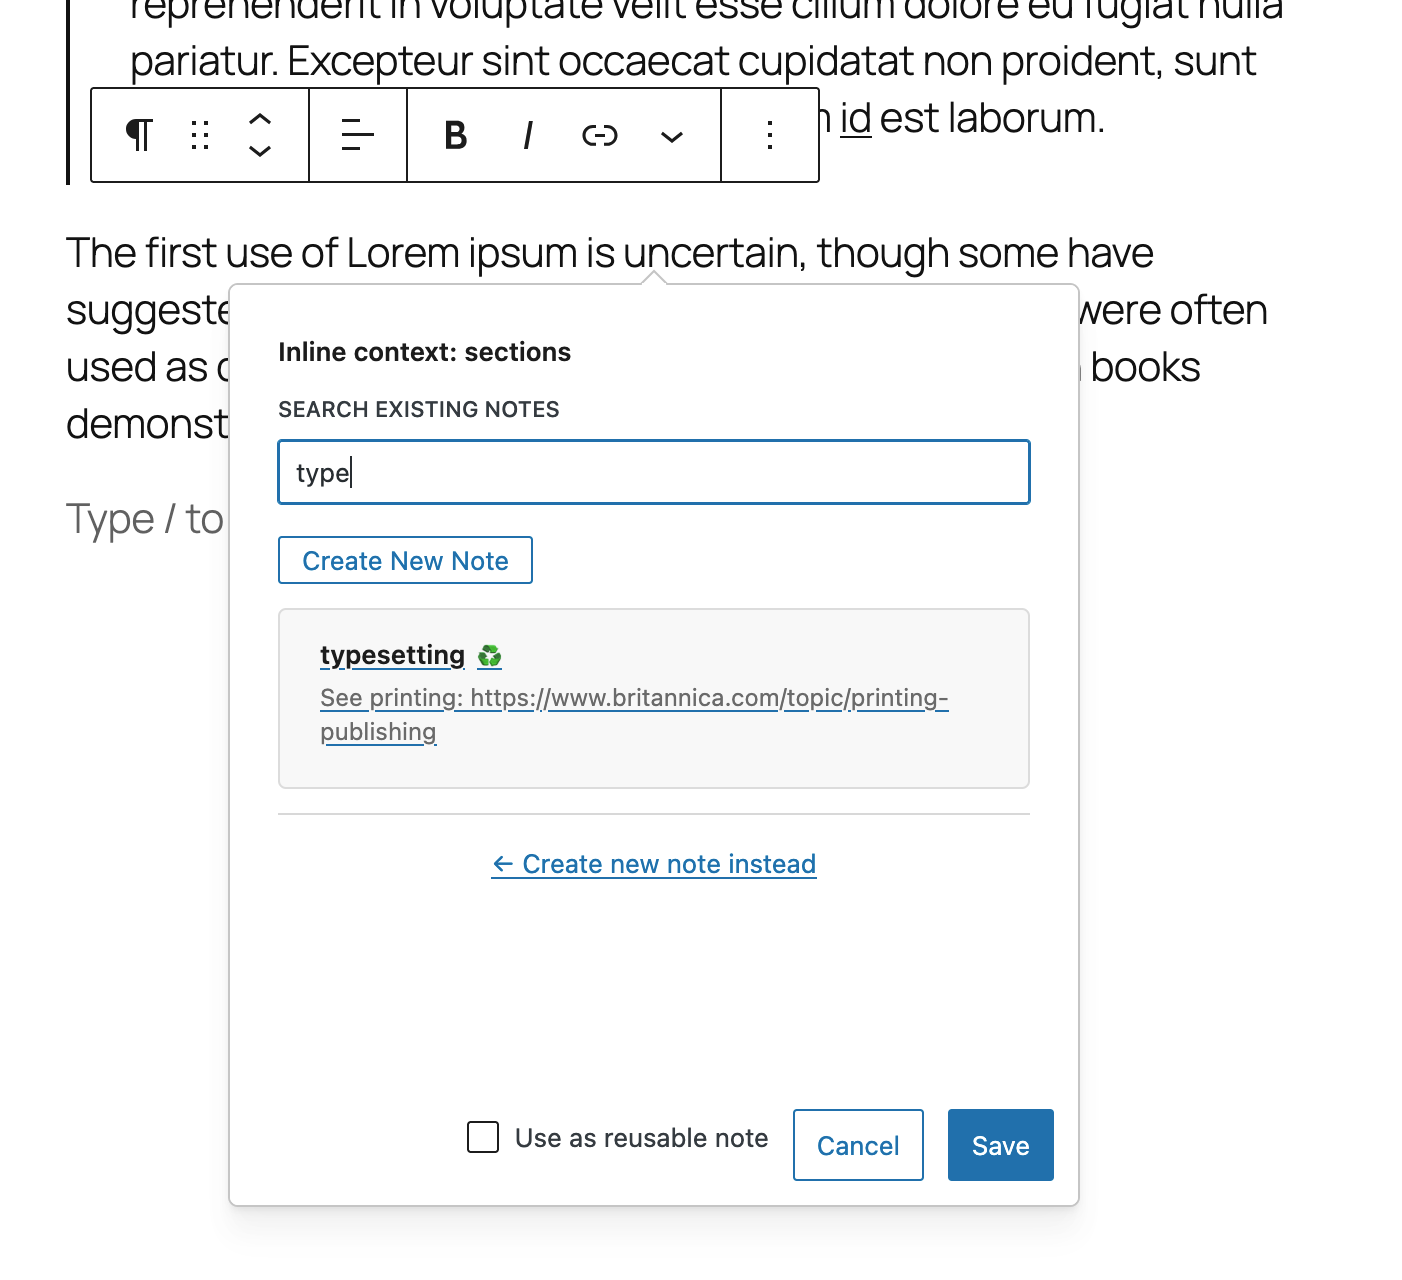Image resolution: width=1402 pixels, height=1280 pixels.
Task: Apply italic formatting
Action: pyautogui.click(x=527, y=135)
